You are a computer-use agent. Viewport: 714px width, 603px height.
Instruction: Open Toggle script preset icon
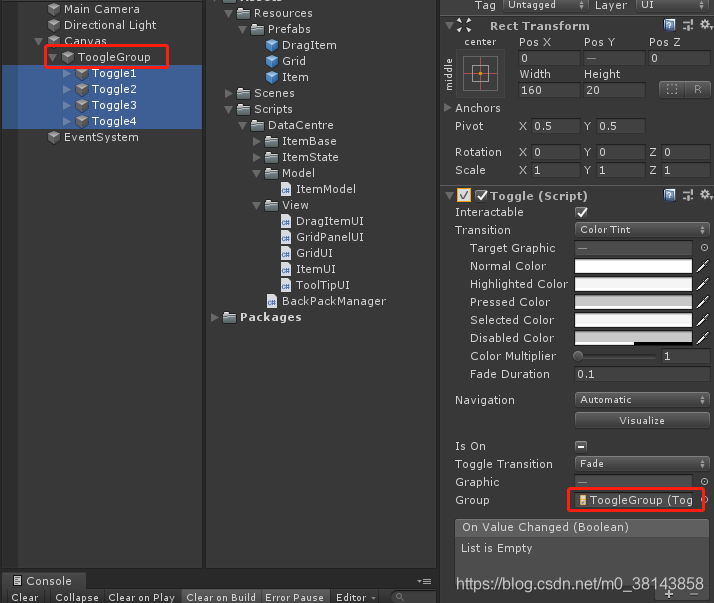(688, 195)
